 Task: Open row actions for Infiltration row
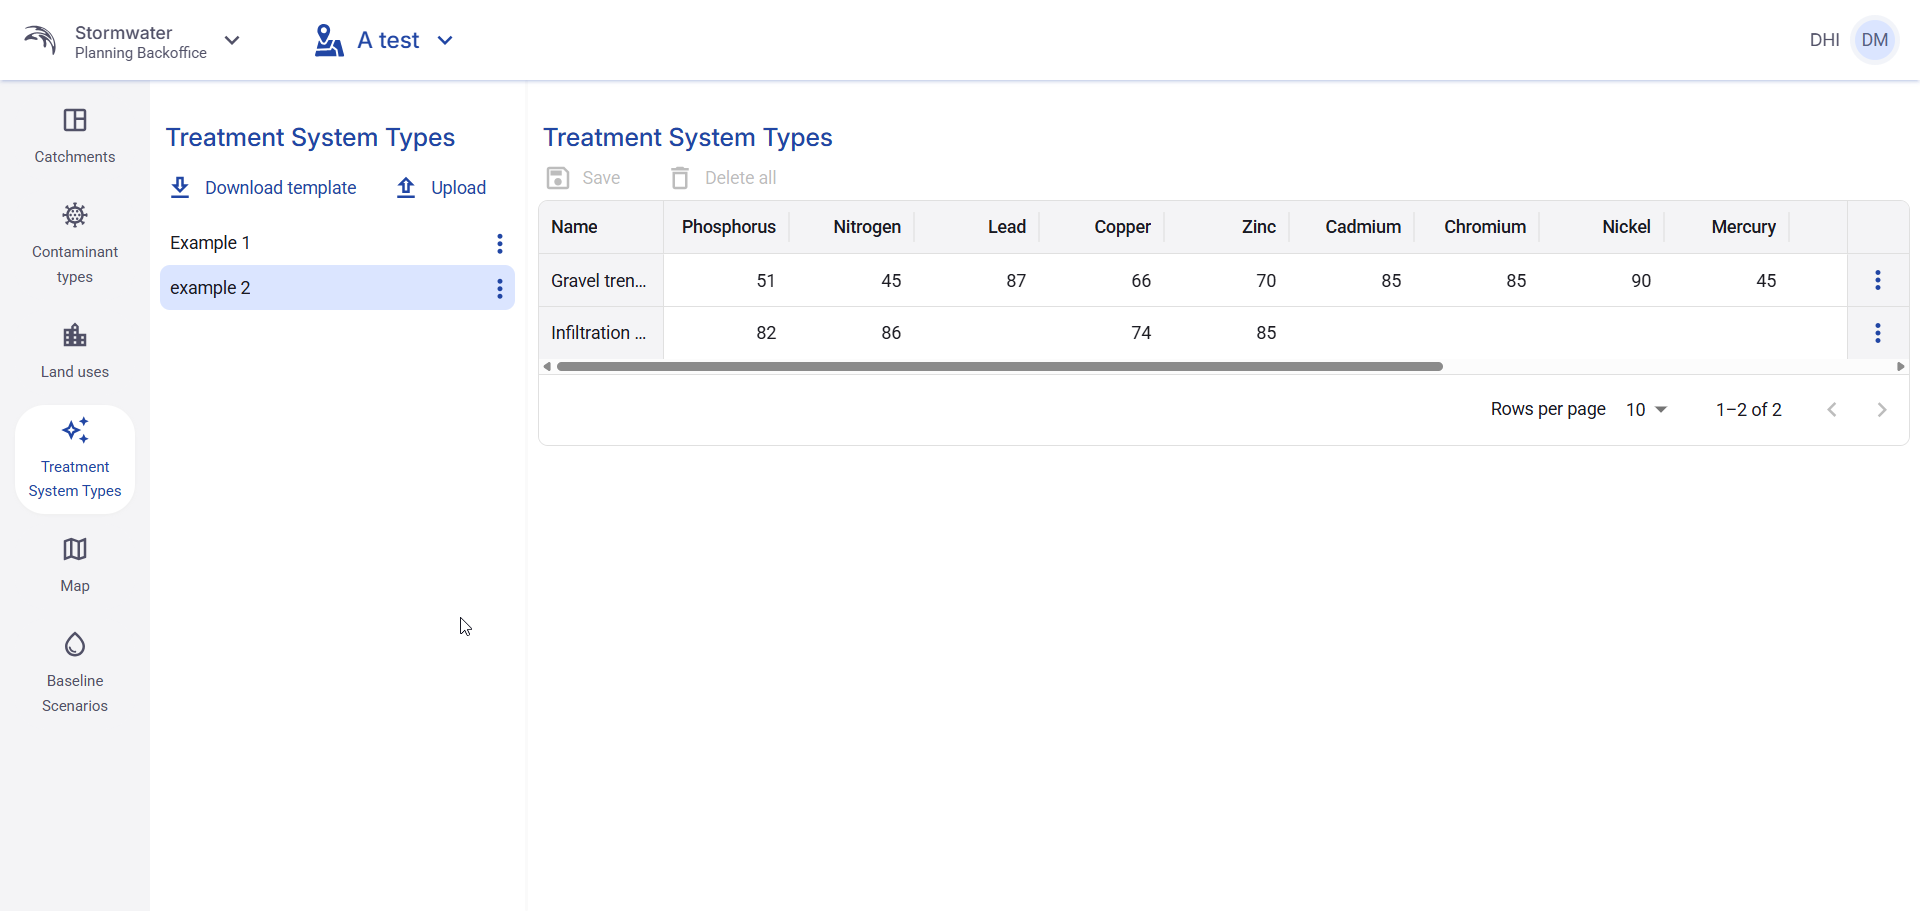coord(1878,333)
